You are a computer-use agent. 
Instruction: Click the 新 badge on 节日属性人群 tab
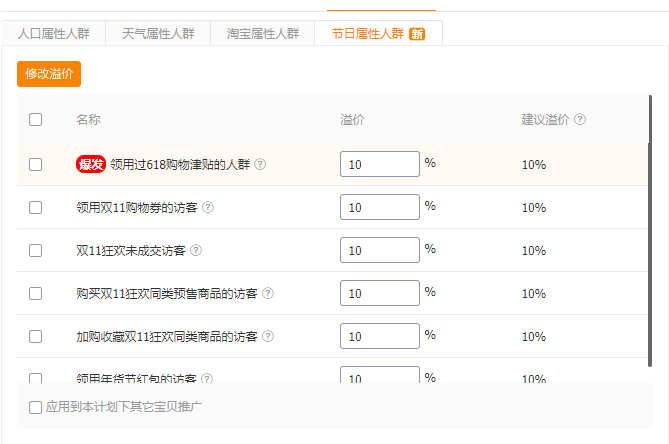tap(417, 34)
